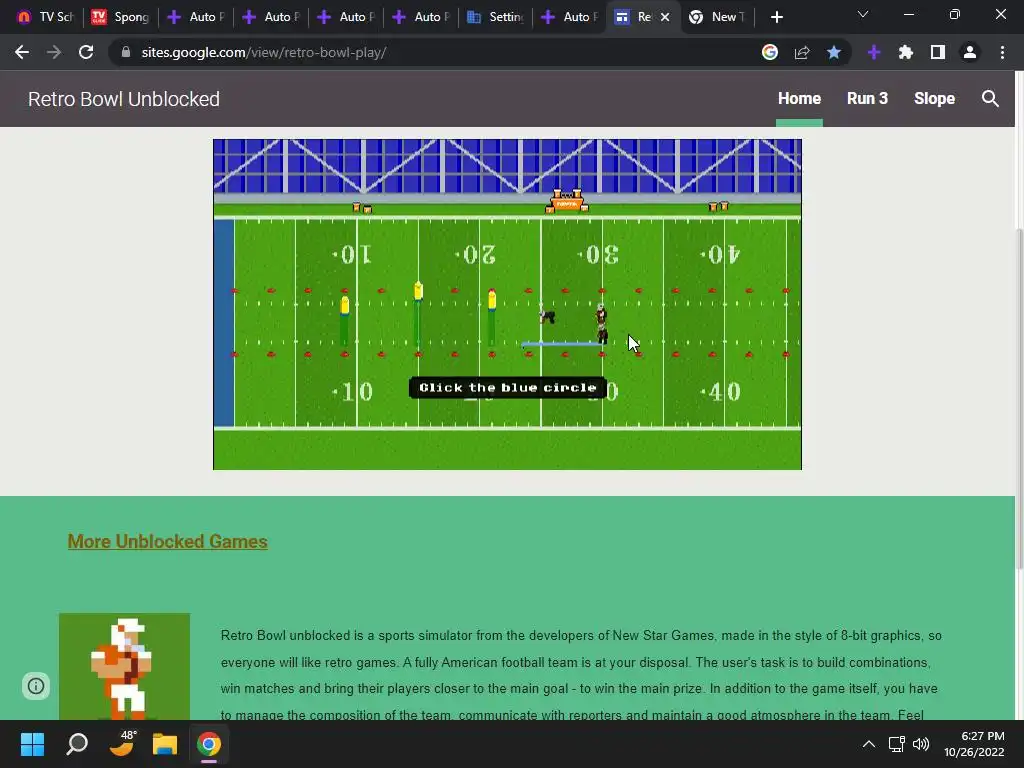
Task: Open the Windows Start menu
Action: click(x=32, y=744)
